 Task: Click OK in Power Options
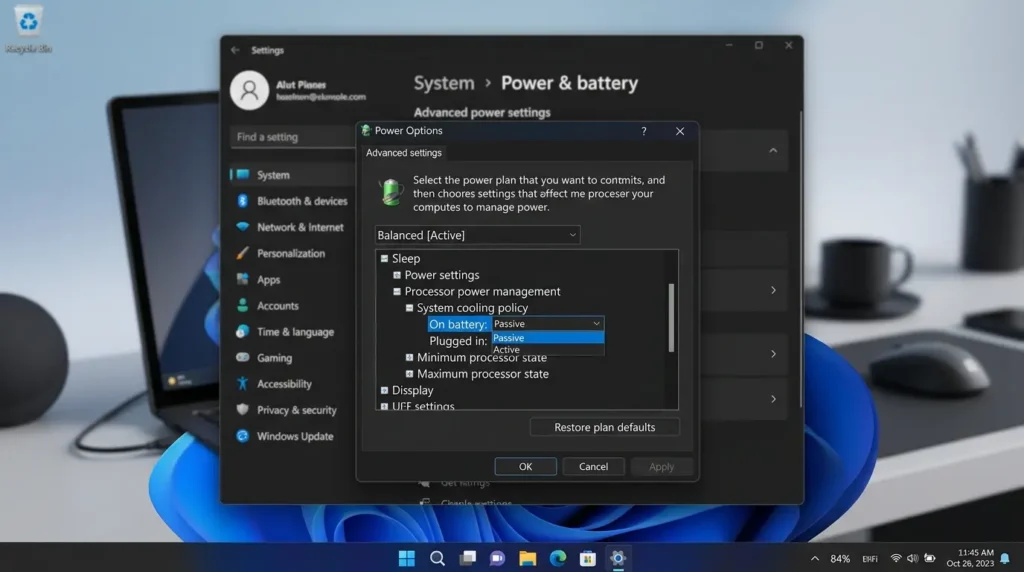coord(526,466)
